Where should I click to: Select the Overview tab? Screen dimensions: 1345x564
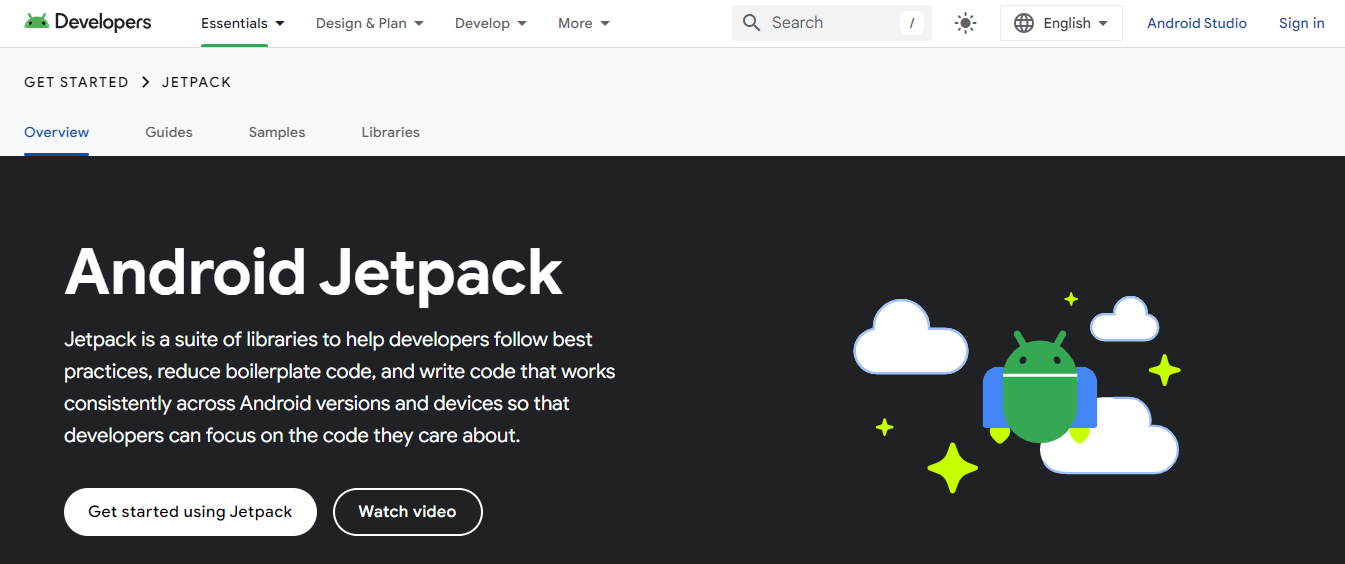57,132
